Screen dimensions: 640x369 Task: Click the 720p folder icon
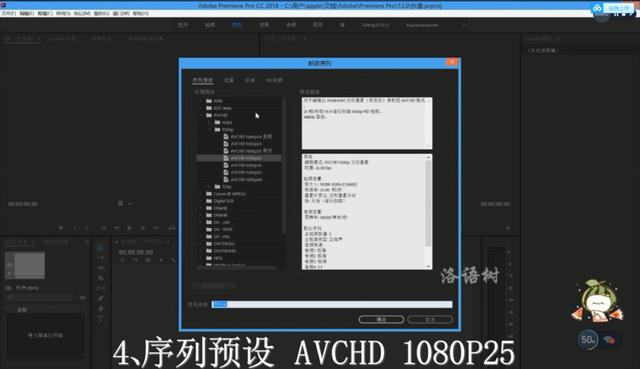(218, 187)
